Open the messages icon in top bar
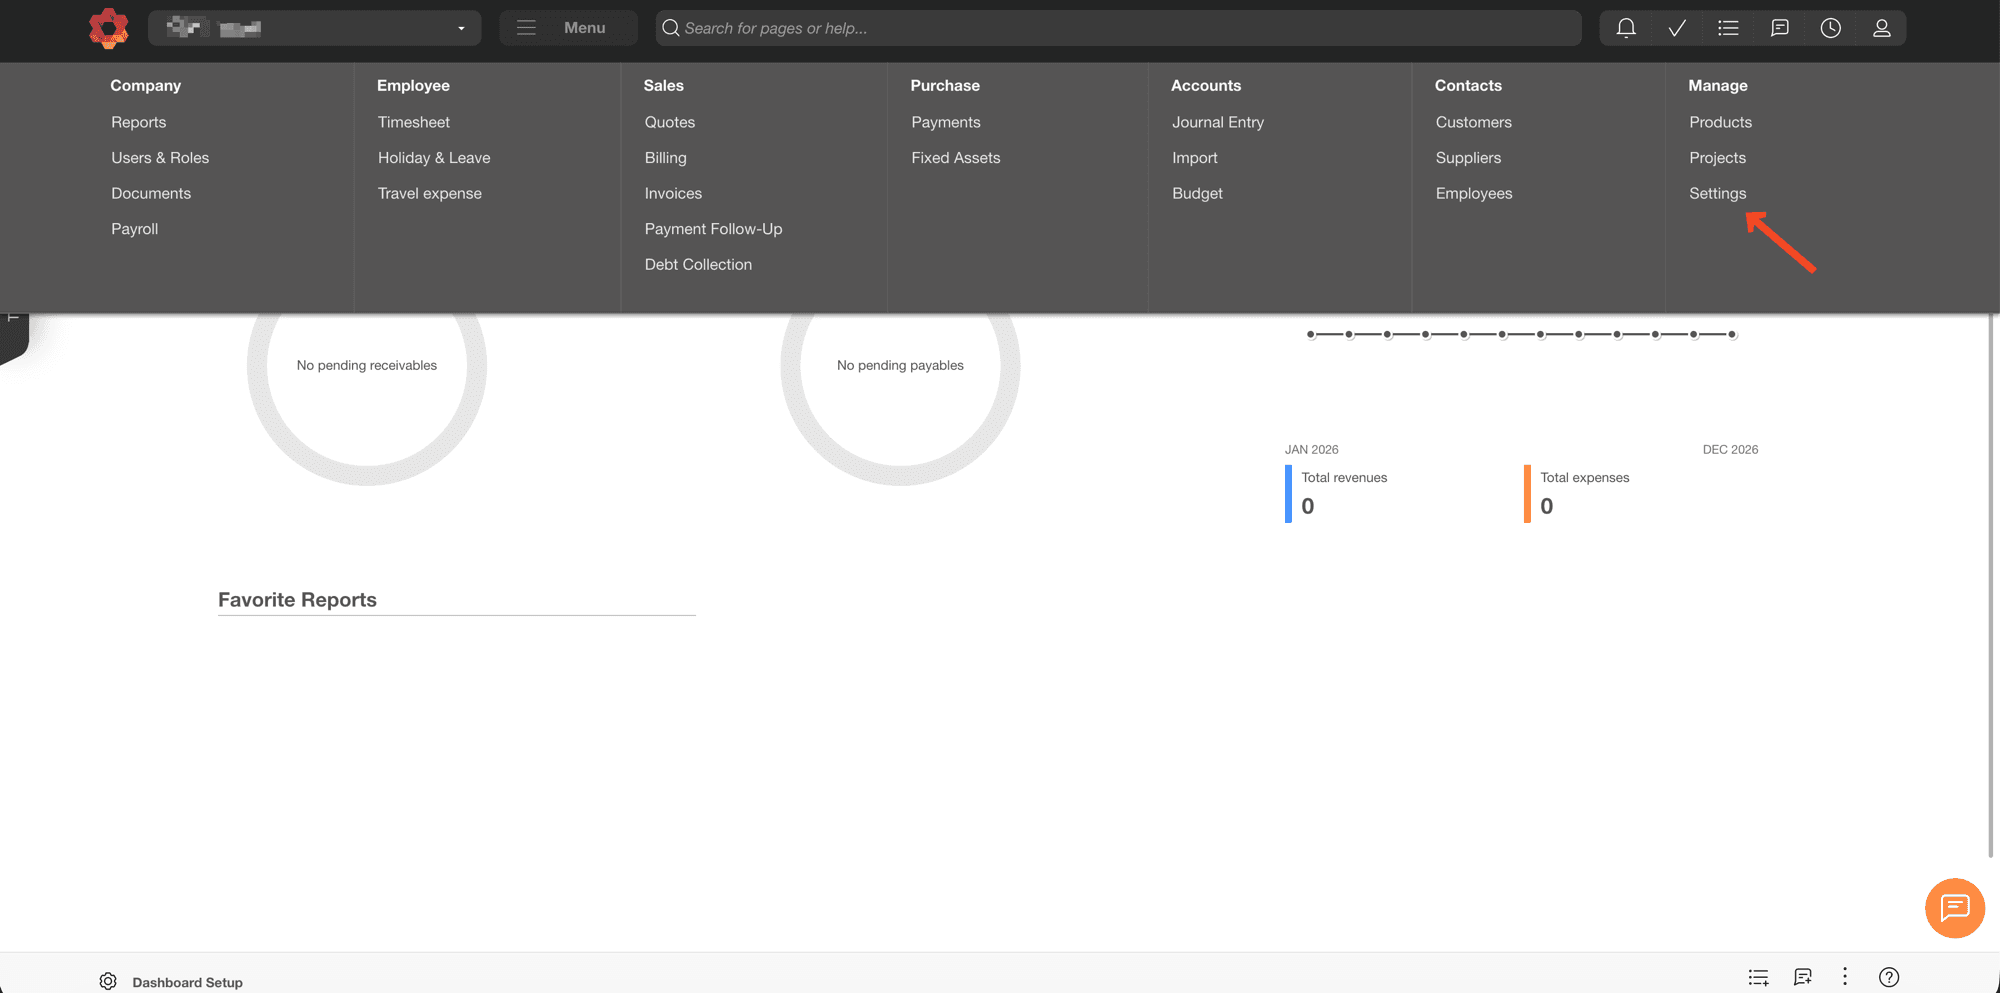The image size is (2000, 993). [1779, 28]
